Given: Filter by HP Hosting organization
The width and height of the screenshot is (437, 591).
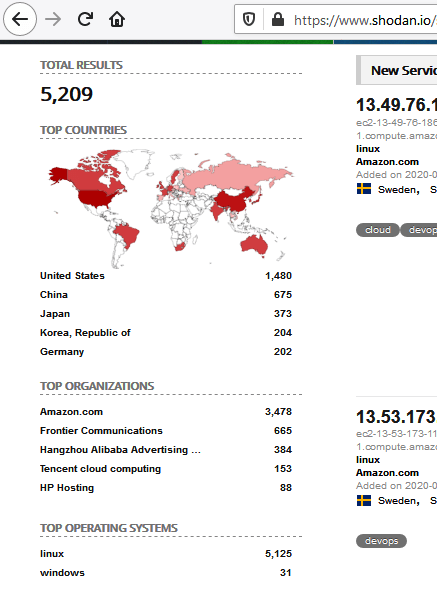Looking at the screenshot, I should [x=67, y=488].
